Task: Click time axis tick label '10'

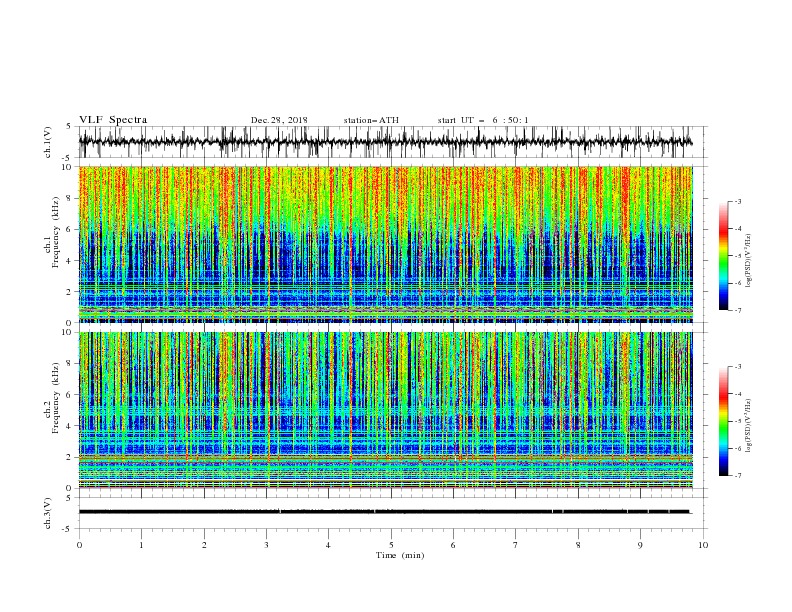Action: click(703, 545)
